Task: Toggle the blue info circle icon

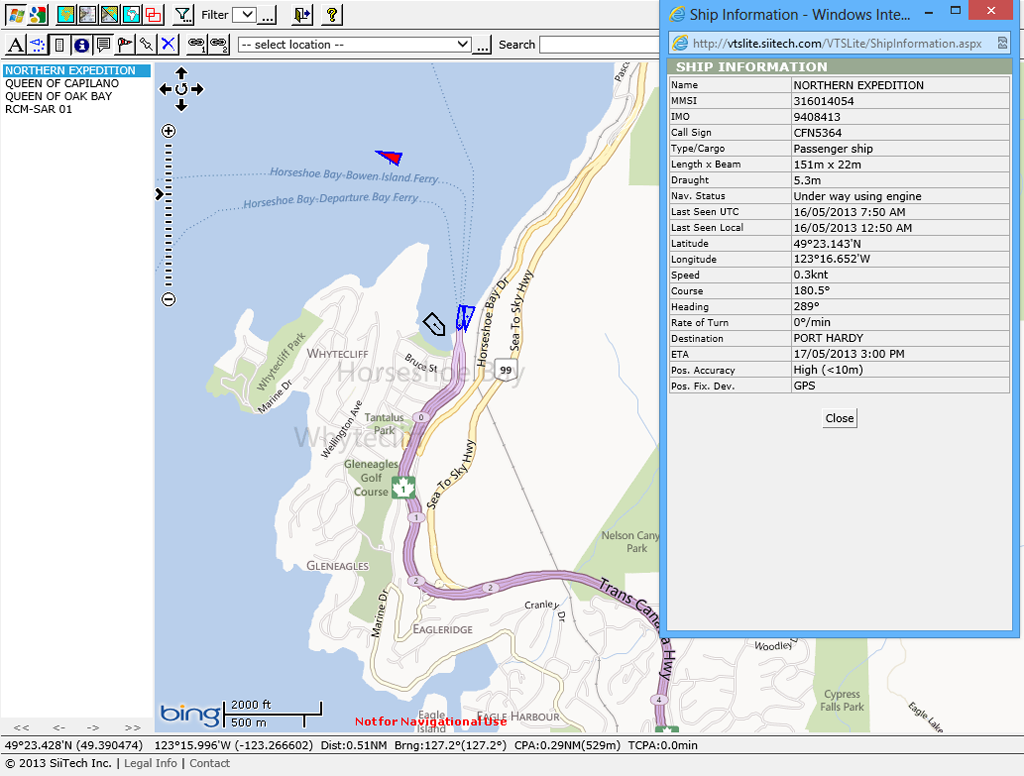Action: point(82,44)
